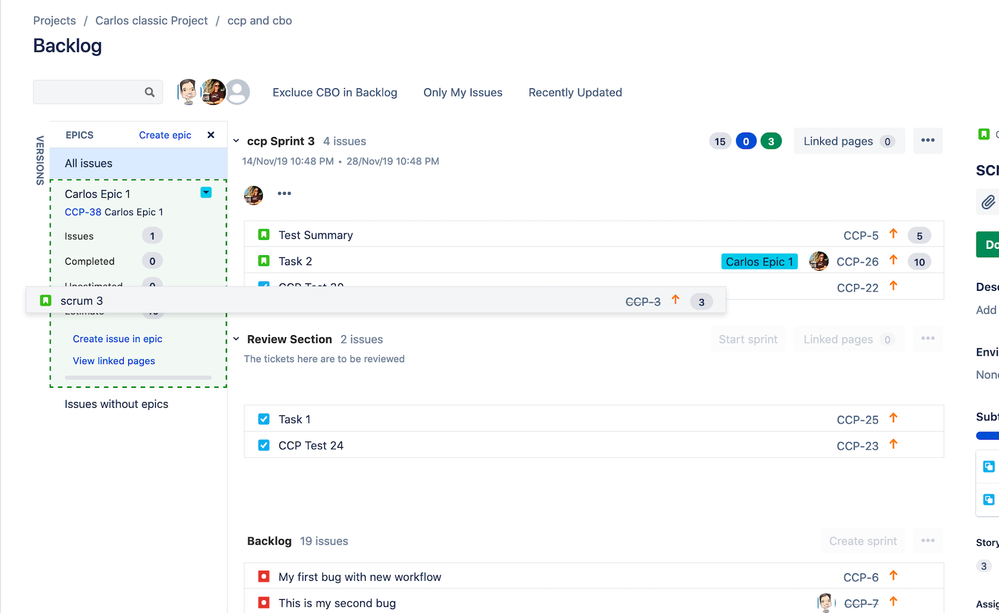This screenshot has height=613, width=999.
Task: Click the Start sprint button
Action: pos(748,339)
